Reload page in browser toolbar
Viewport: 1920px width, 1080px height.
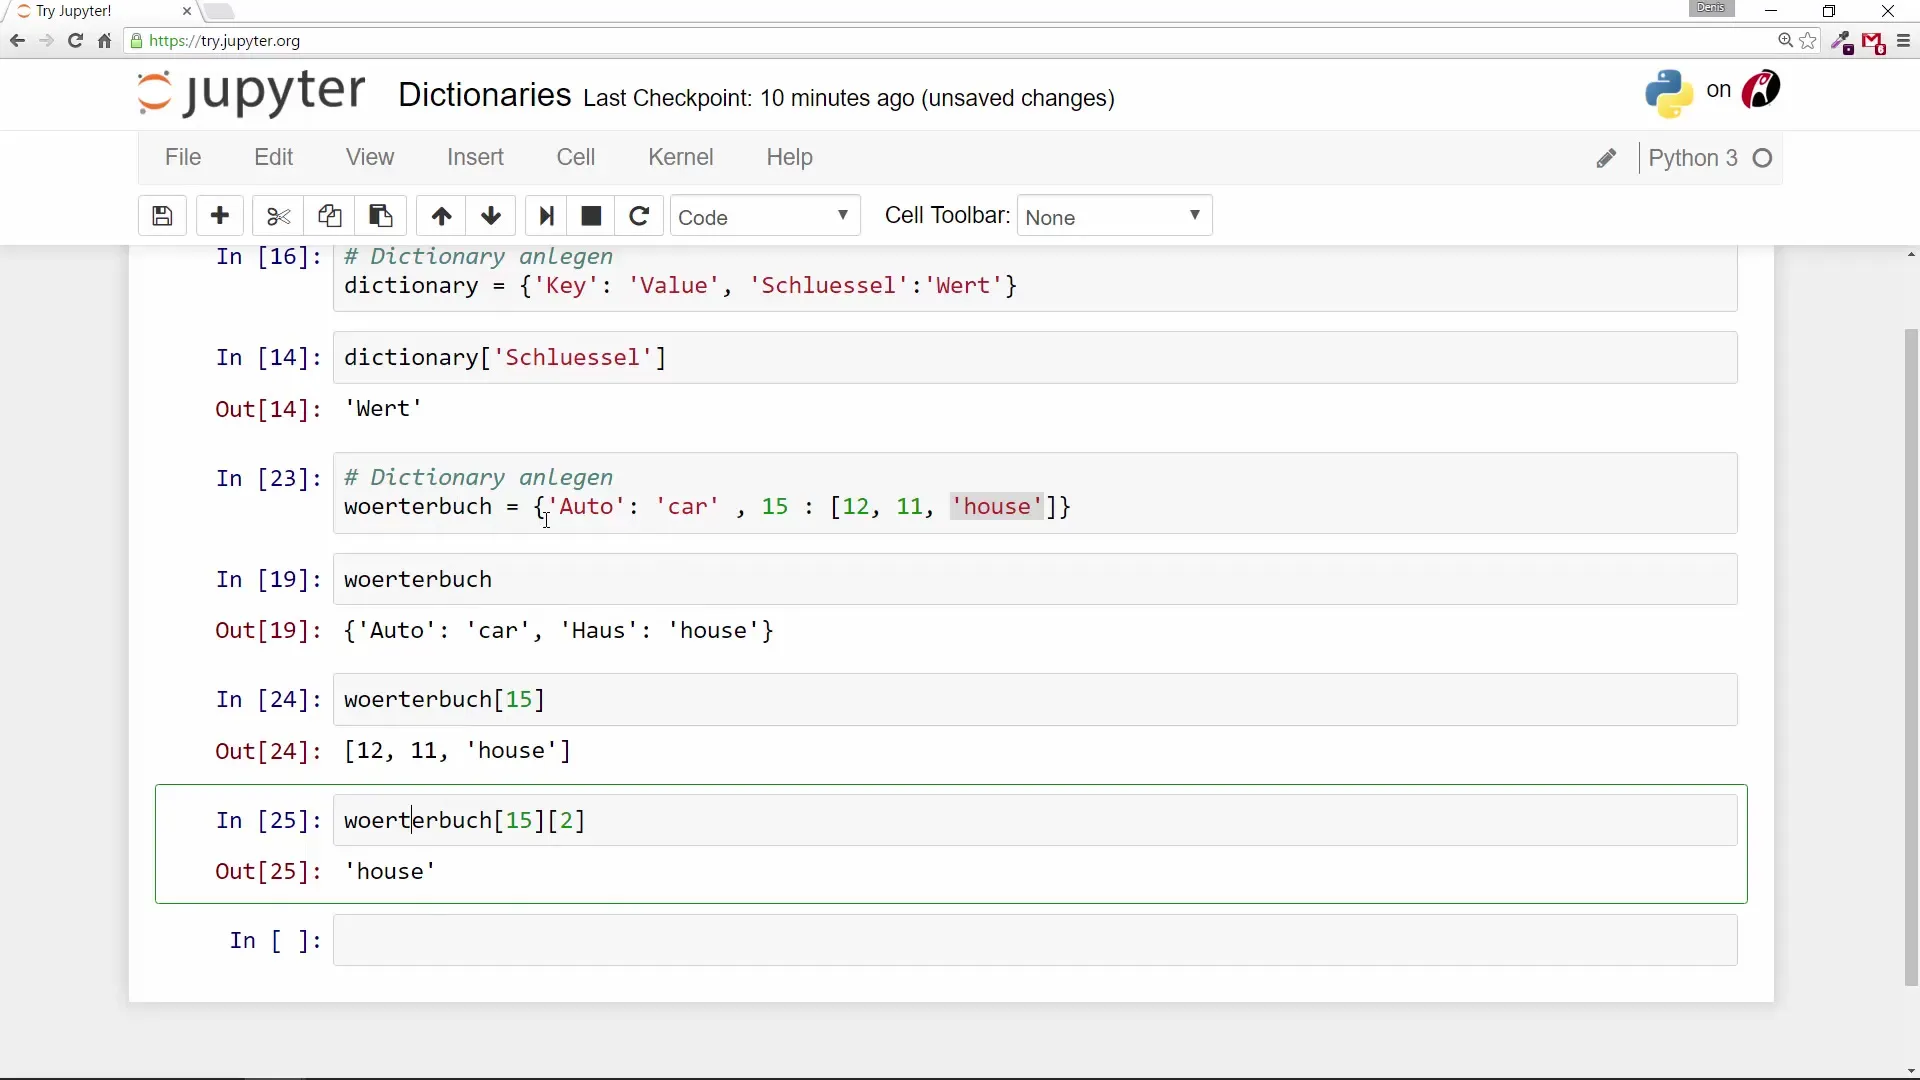pyautogui.click(x=75, y=41)
